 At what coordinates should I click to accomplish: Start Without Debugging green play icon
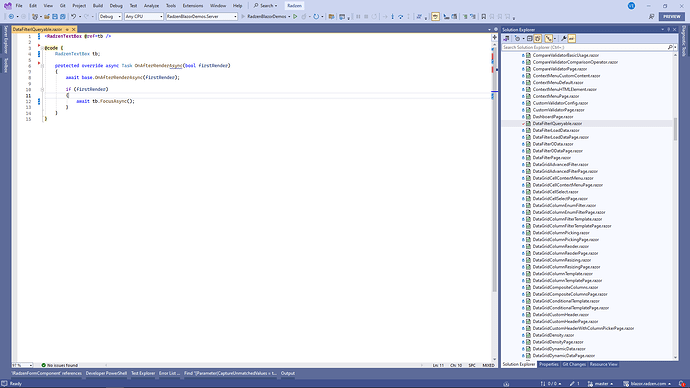click(295, 16)
